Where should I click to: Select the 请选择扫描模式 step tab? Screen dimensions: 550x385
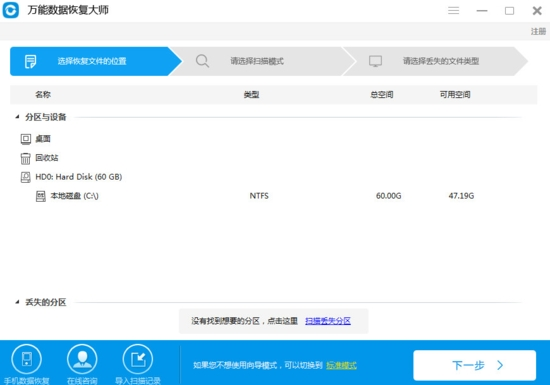tap(263, 61)
